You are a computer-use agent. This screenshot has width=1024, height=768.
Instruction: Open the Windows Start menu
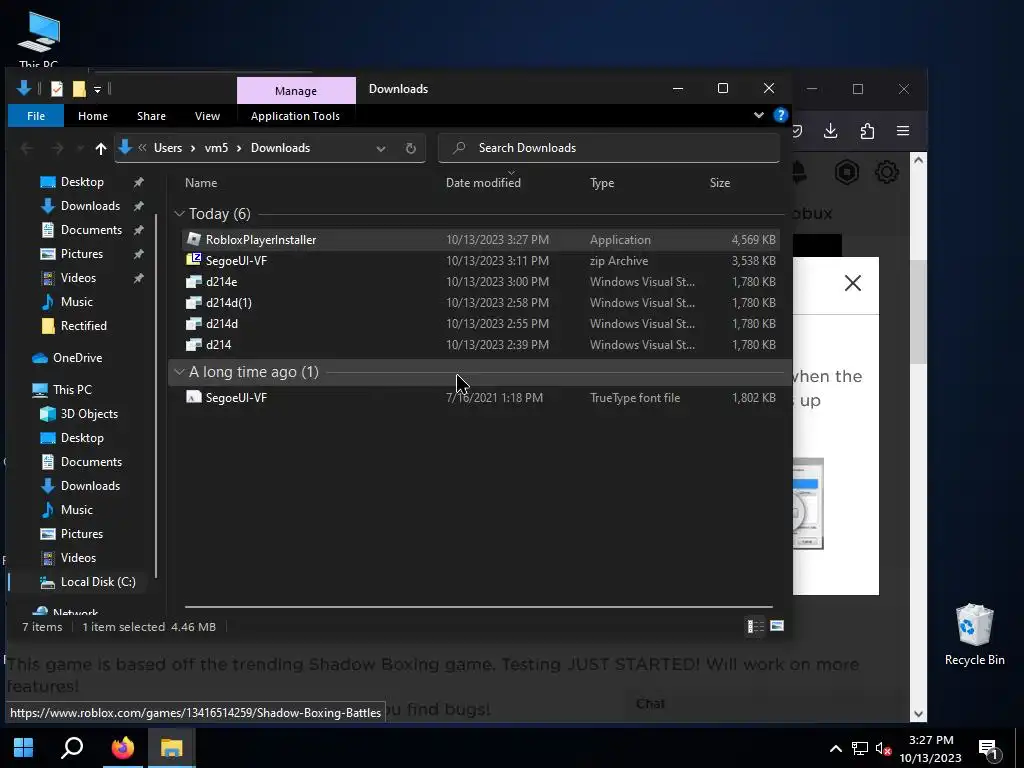click(x=24, y=747)
